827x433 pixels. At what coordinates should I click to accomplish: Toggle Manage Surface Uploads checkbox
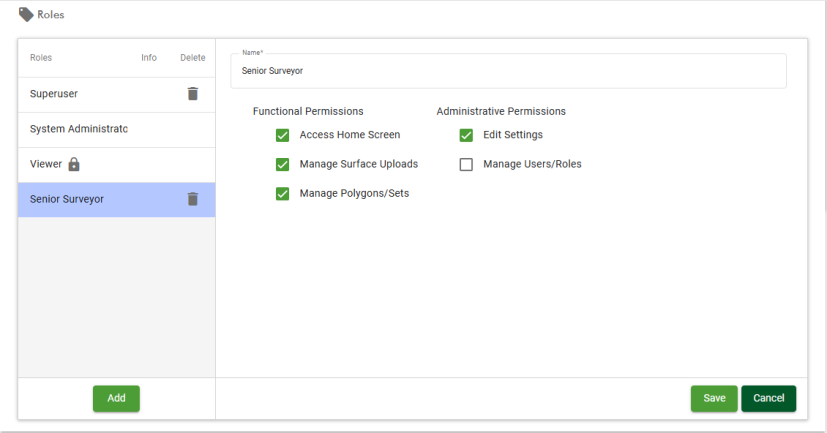coord(282,164)
